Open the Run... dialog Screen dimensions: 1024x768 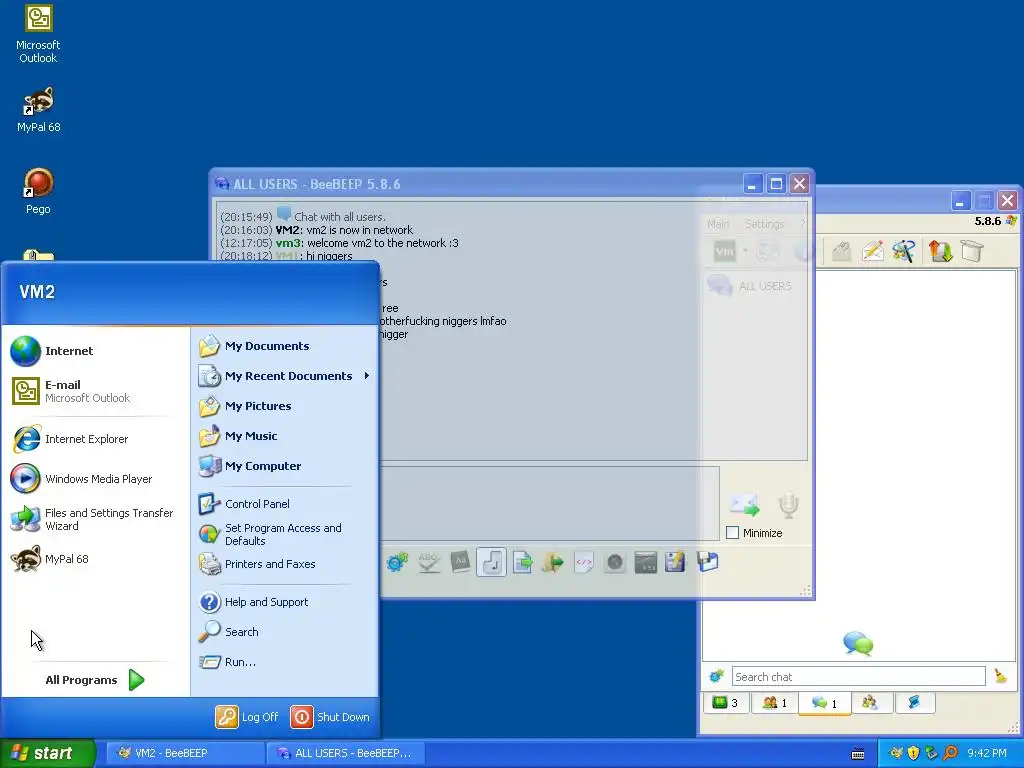(x=285, y=662)
